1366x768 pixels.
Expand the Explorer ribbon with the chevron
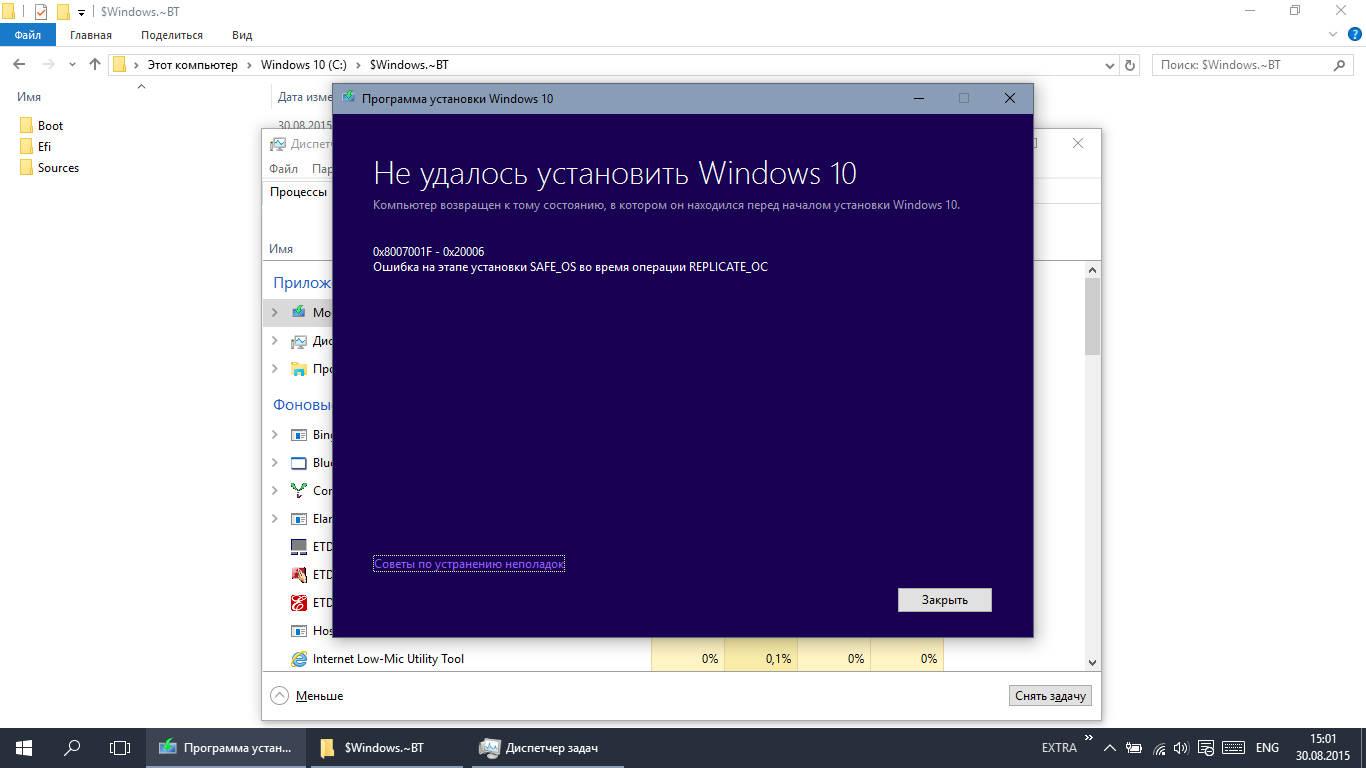point(1331,35)
